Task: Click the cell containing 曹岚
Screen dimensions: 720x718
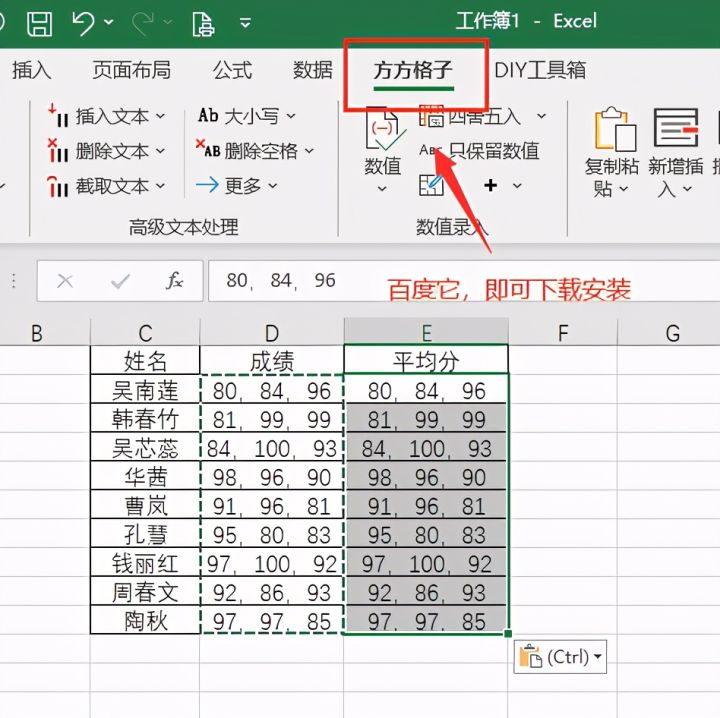Action: (145, 505)
